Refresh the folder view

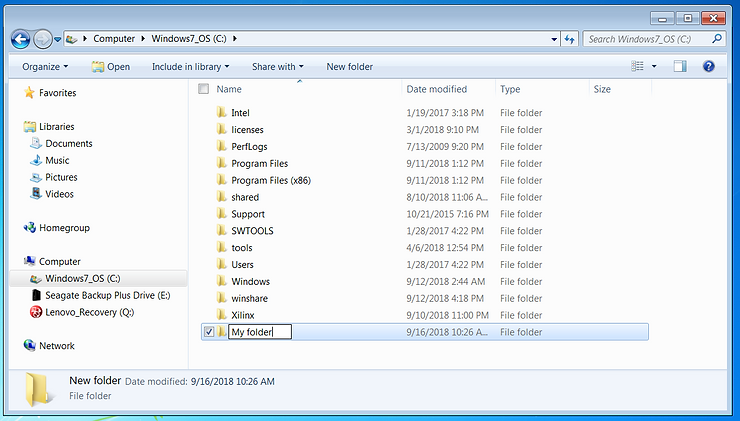tap(570, 39)
